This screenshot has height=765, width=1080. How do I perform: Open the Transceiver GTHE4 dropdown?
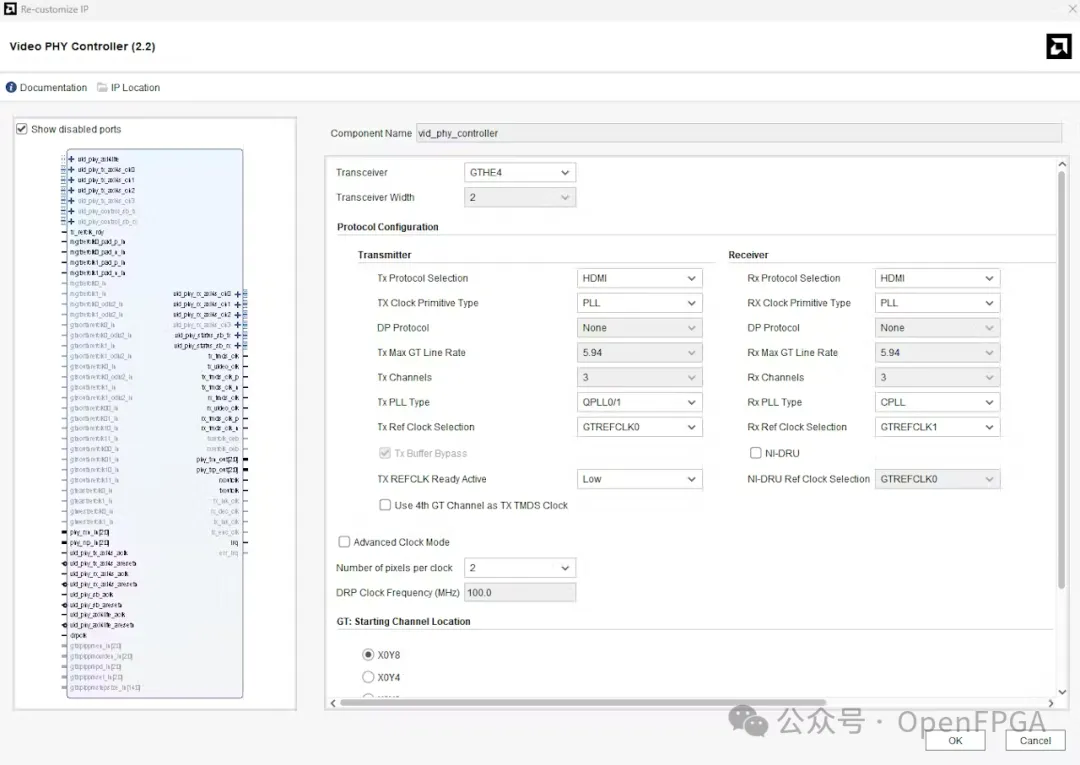[x=520, y=172]
